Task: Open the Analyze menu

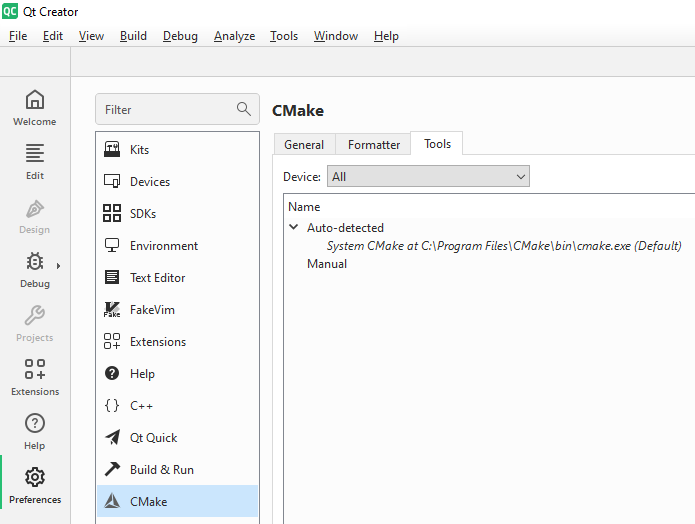Action: click(x=234, y=36)
